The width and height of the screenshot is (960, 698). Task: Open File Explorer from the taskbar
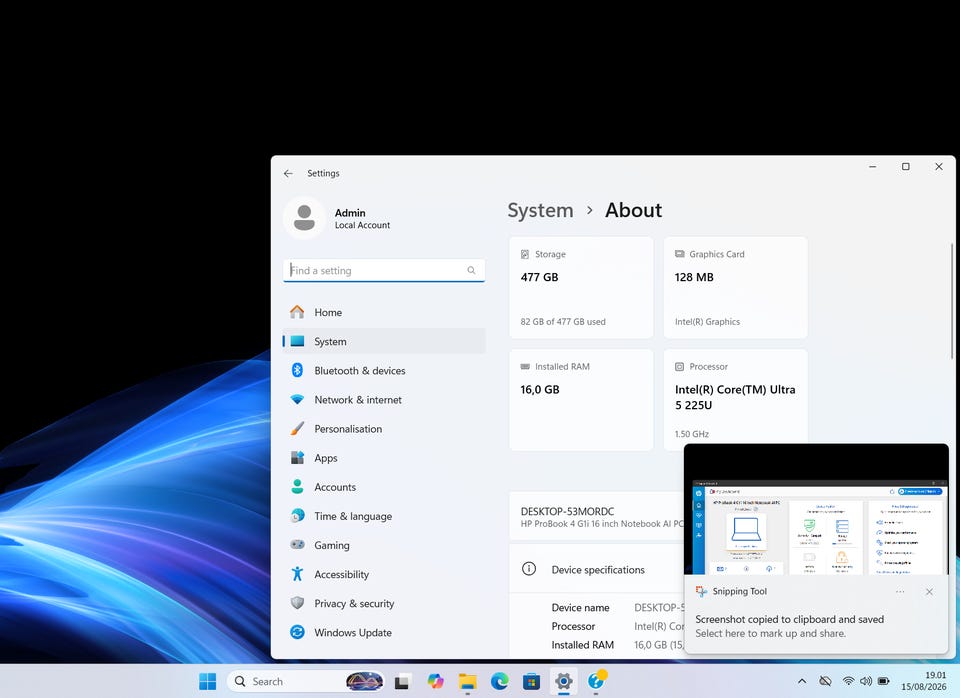coord(468,681)
